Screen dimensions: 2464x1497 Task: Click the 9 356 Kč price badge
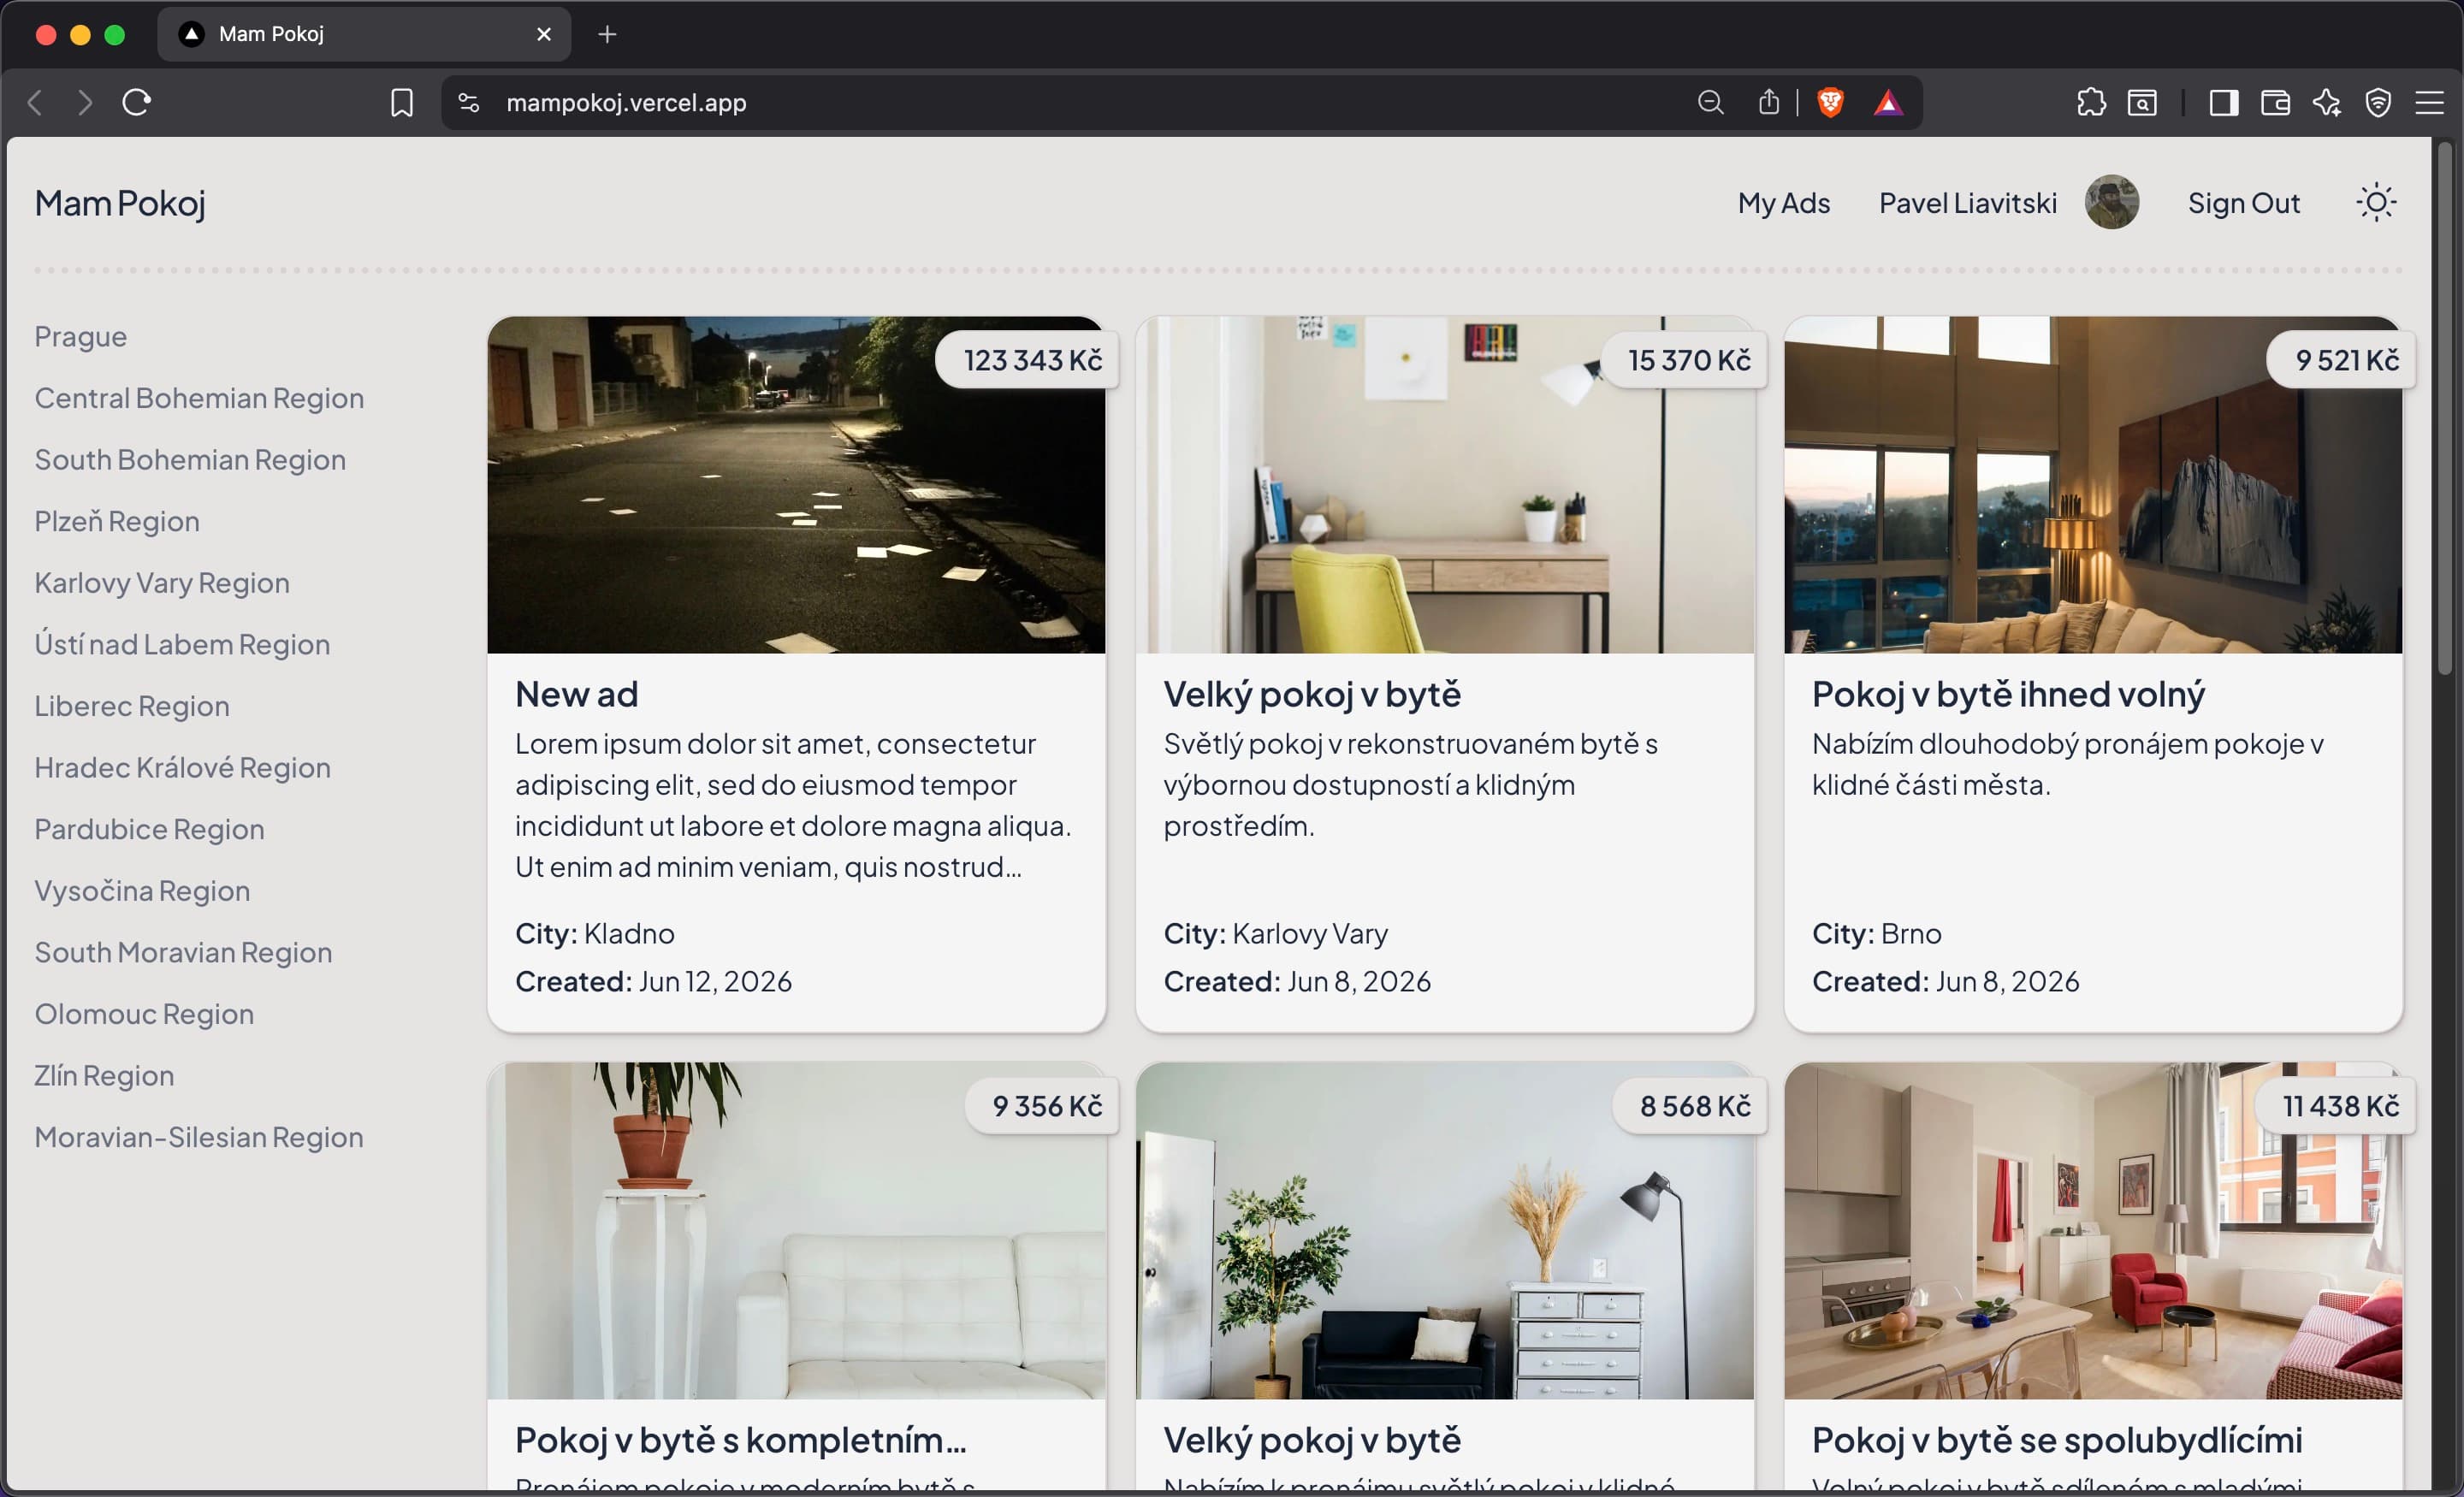point(1042,1105)
